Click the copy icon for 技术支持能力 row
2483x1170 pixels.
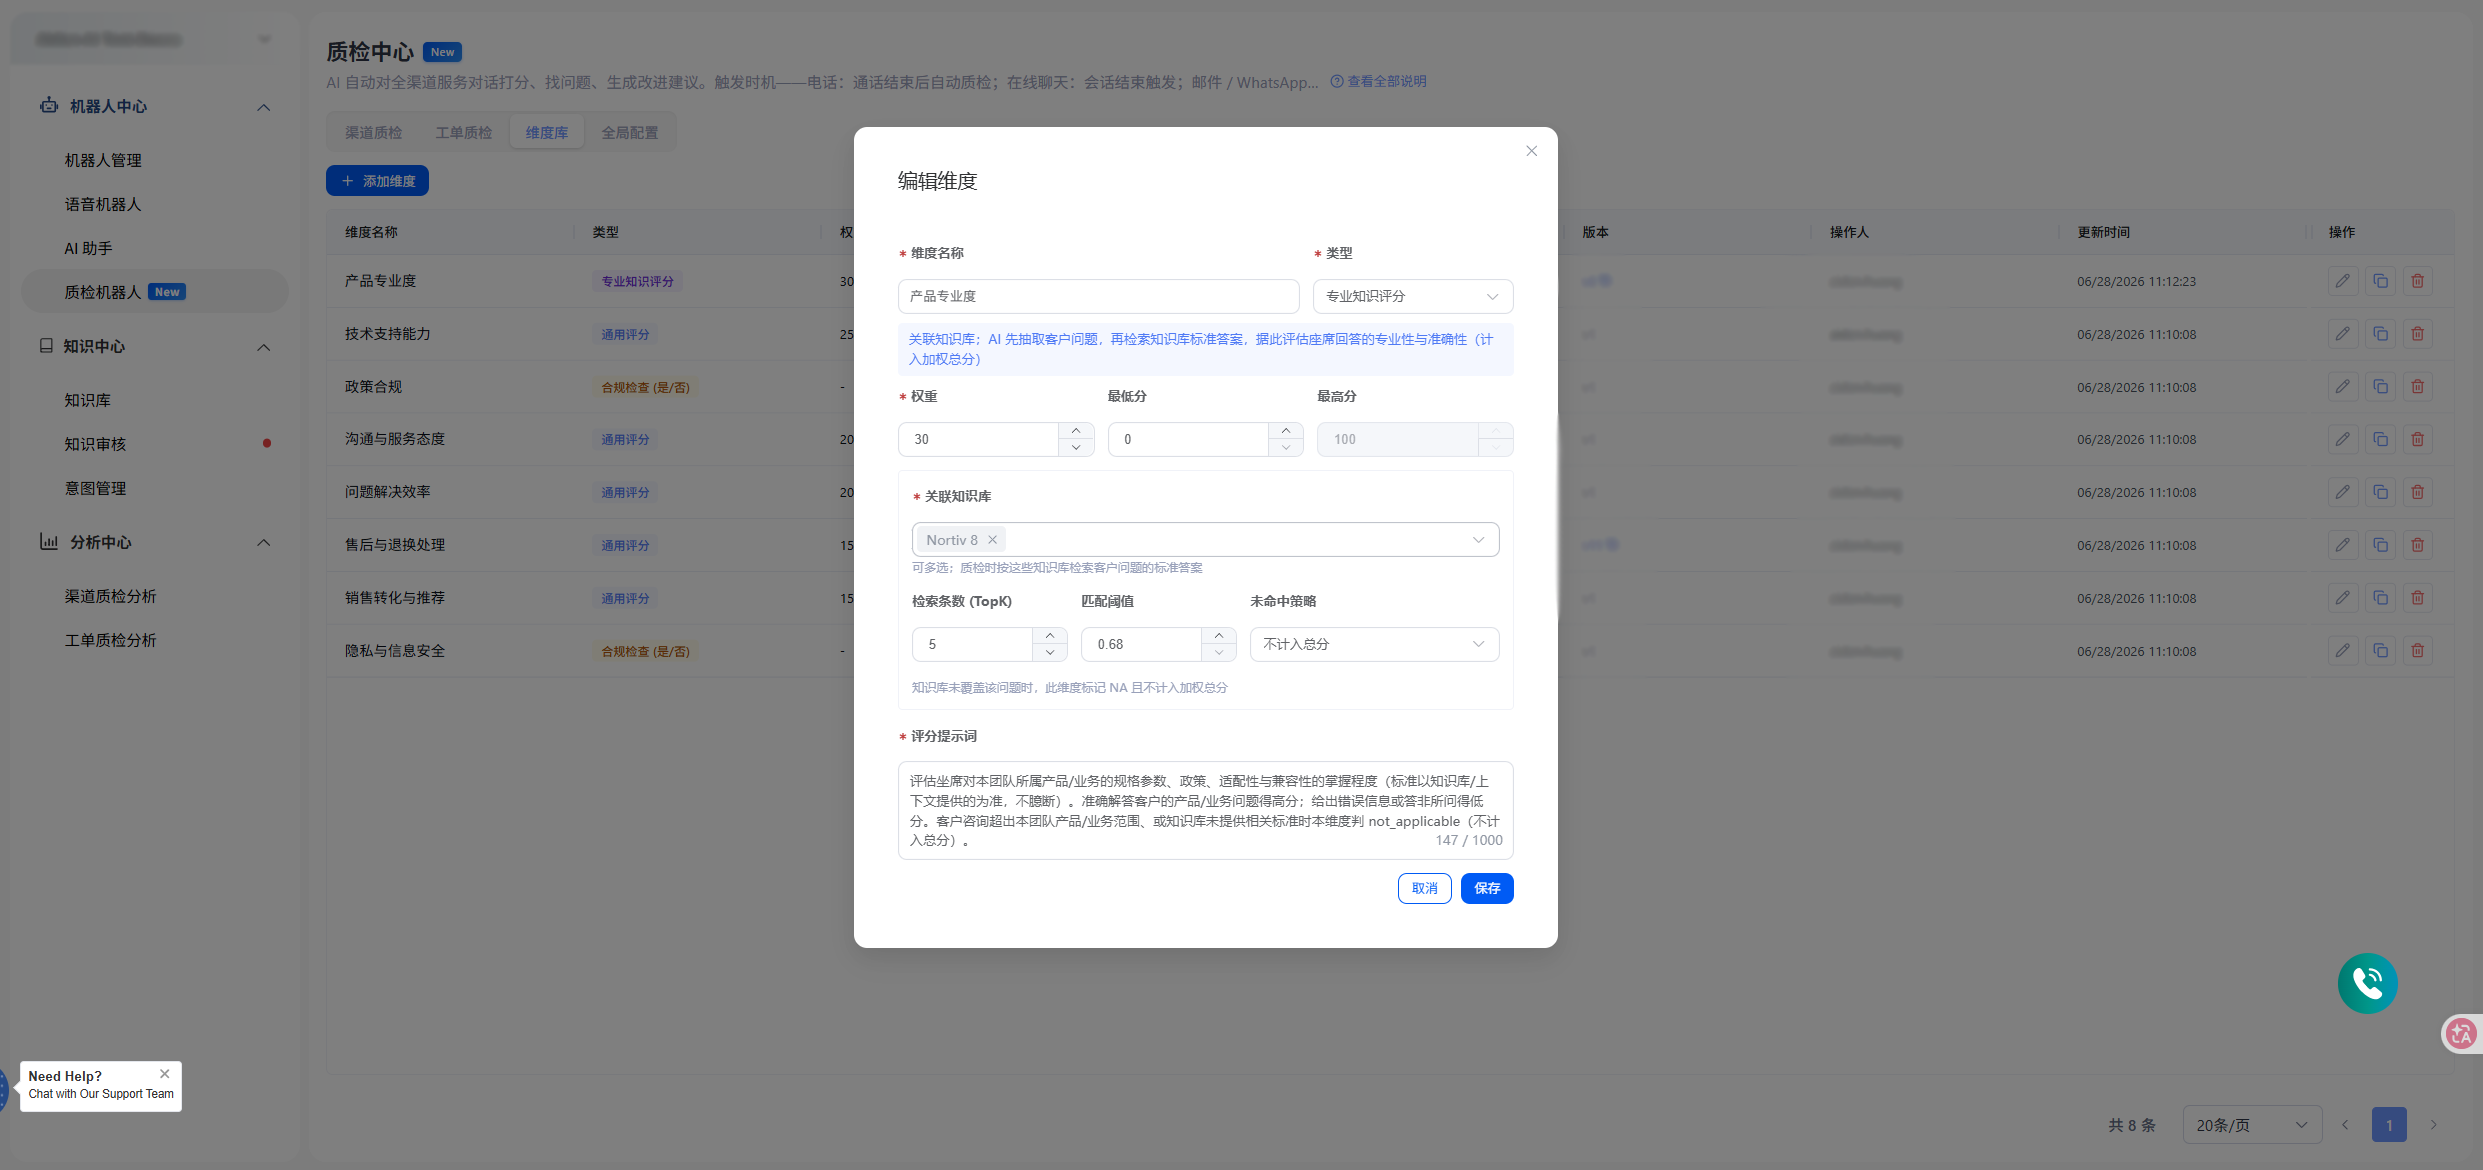(x=2380, y=334)
